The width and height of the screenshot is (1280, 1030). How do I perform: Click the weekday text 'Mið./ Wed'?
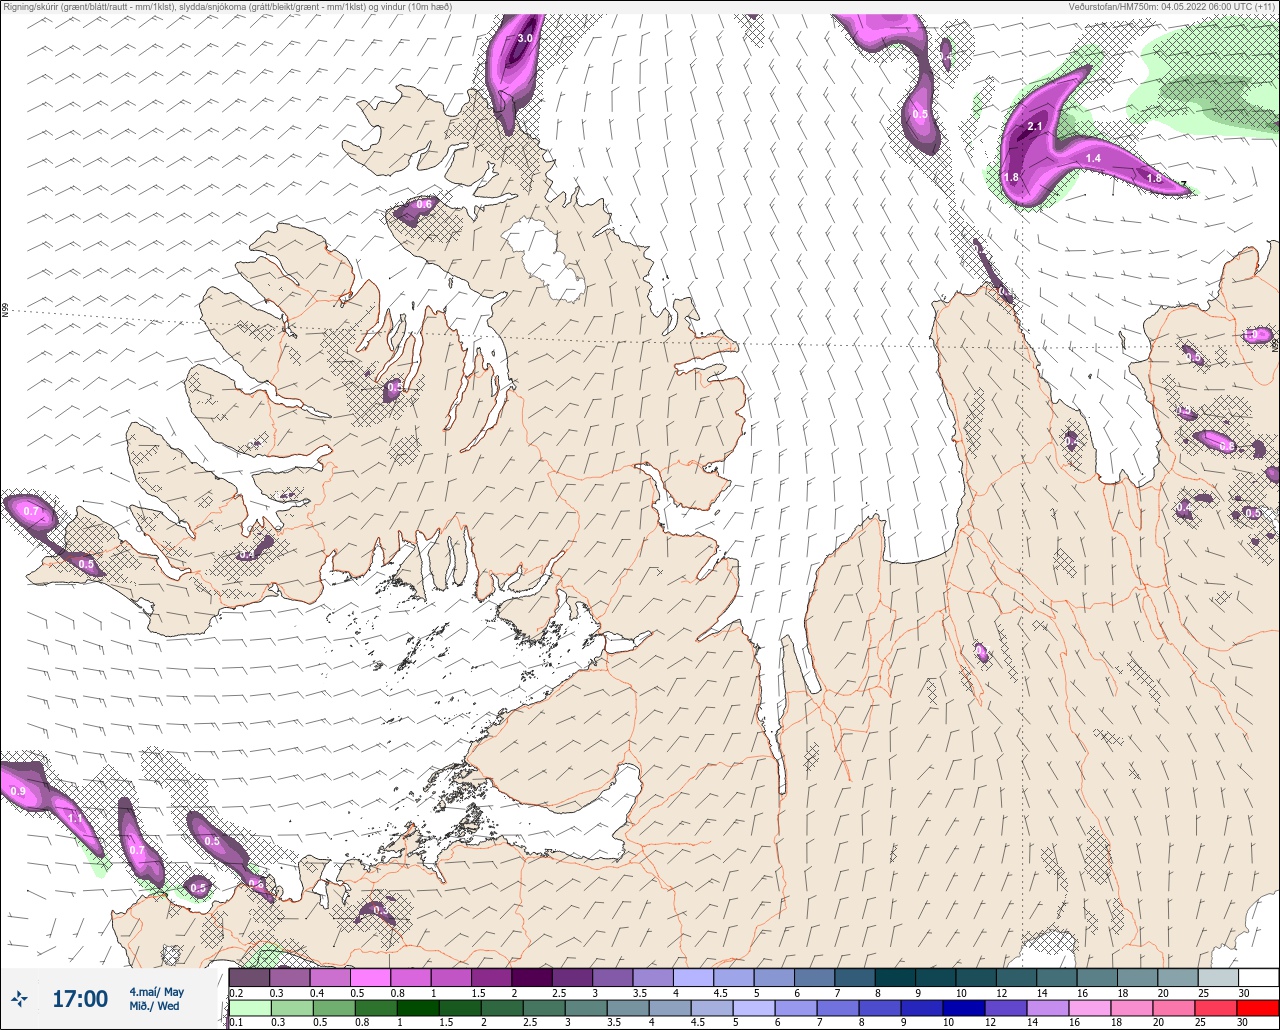point(154,1006)
